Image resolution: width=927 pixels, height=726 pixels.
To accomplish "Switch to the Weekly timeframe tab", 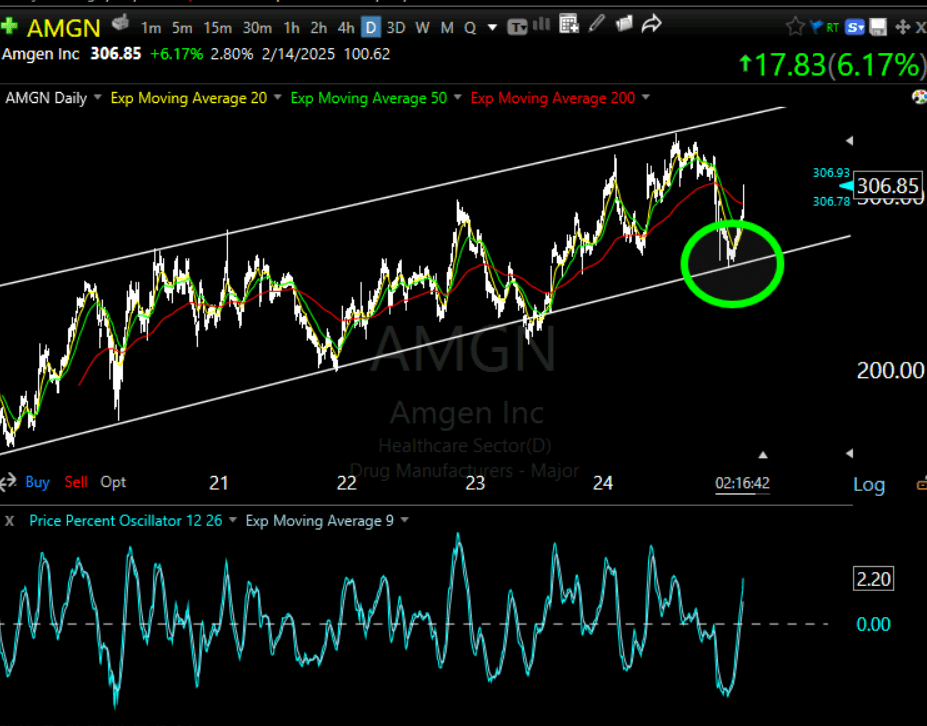I will (x=422, y=28).
